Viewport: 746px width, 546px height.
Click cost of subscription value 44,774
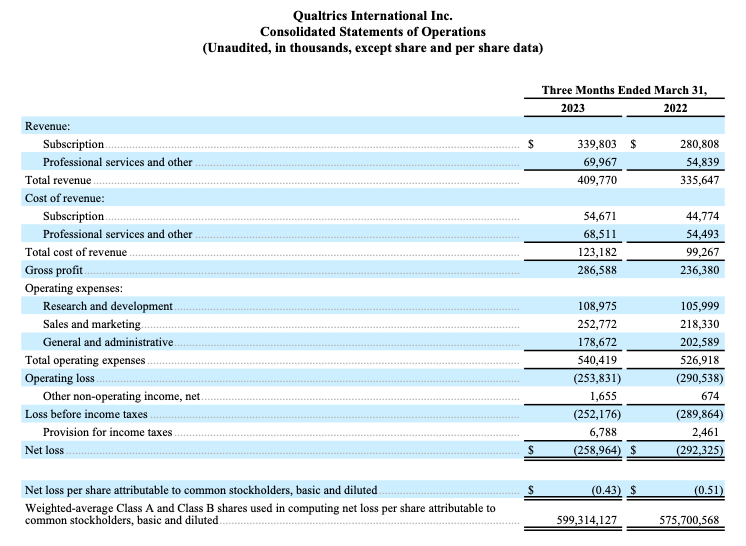click(x=703, y=216)
